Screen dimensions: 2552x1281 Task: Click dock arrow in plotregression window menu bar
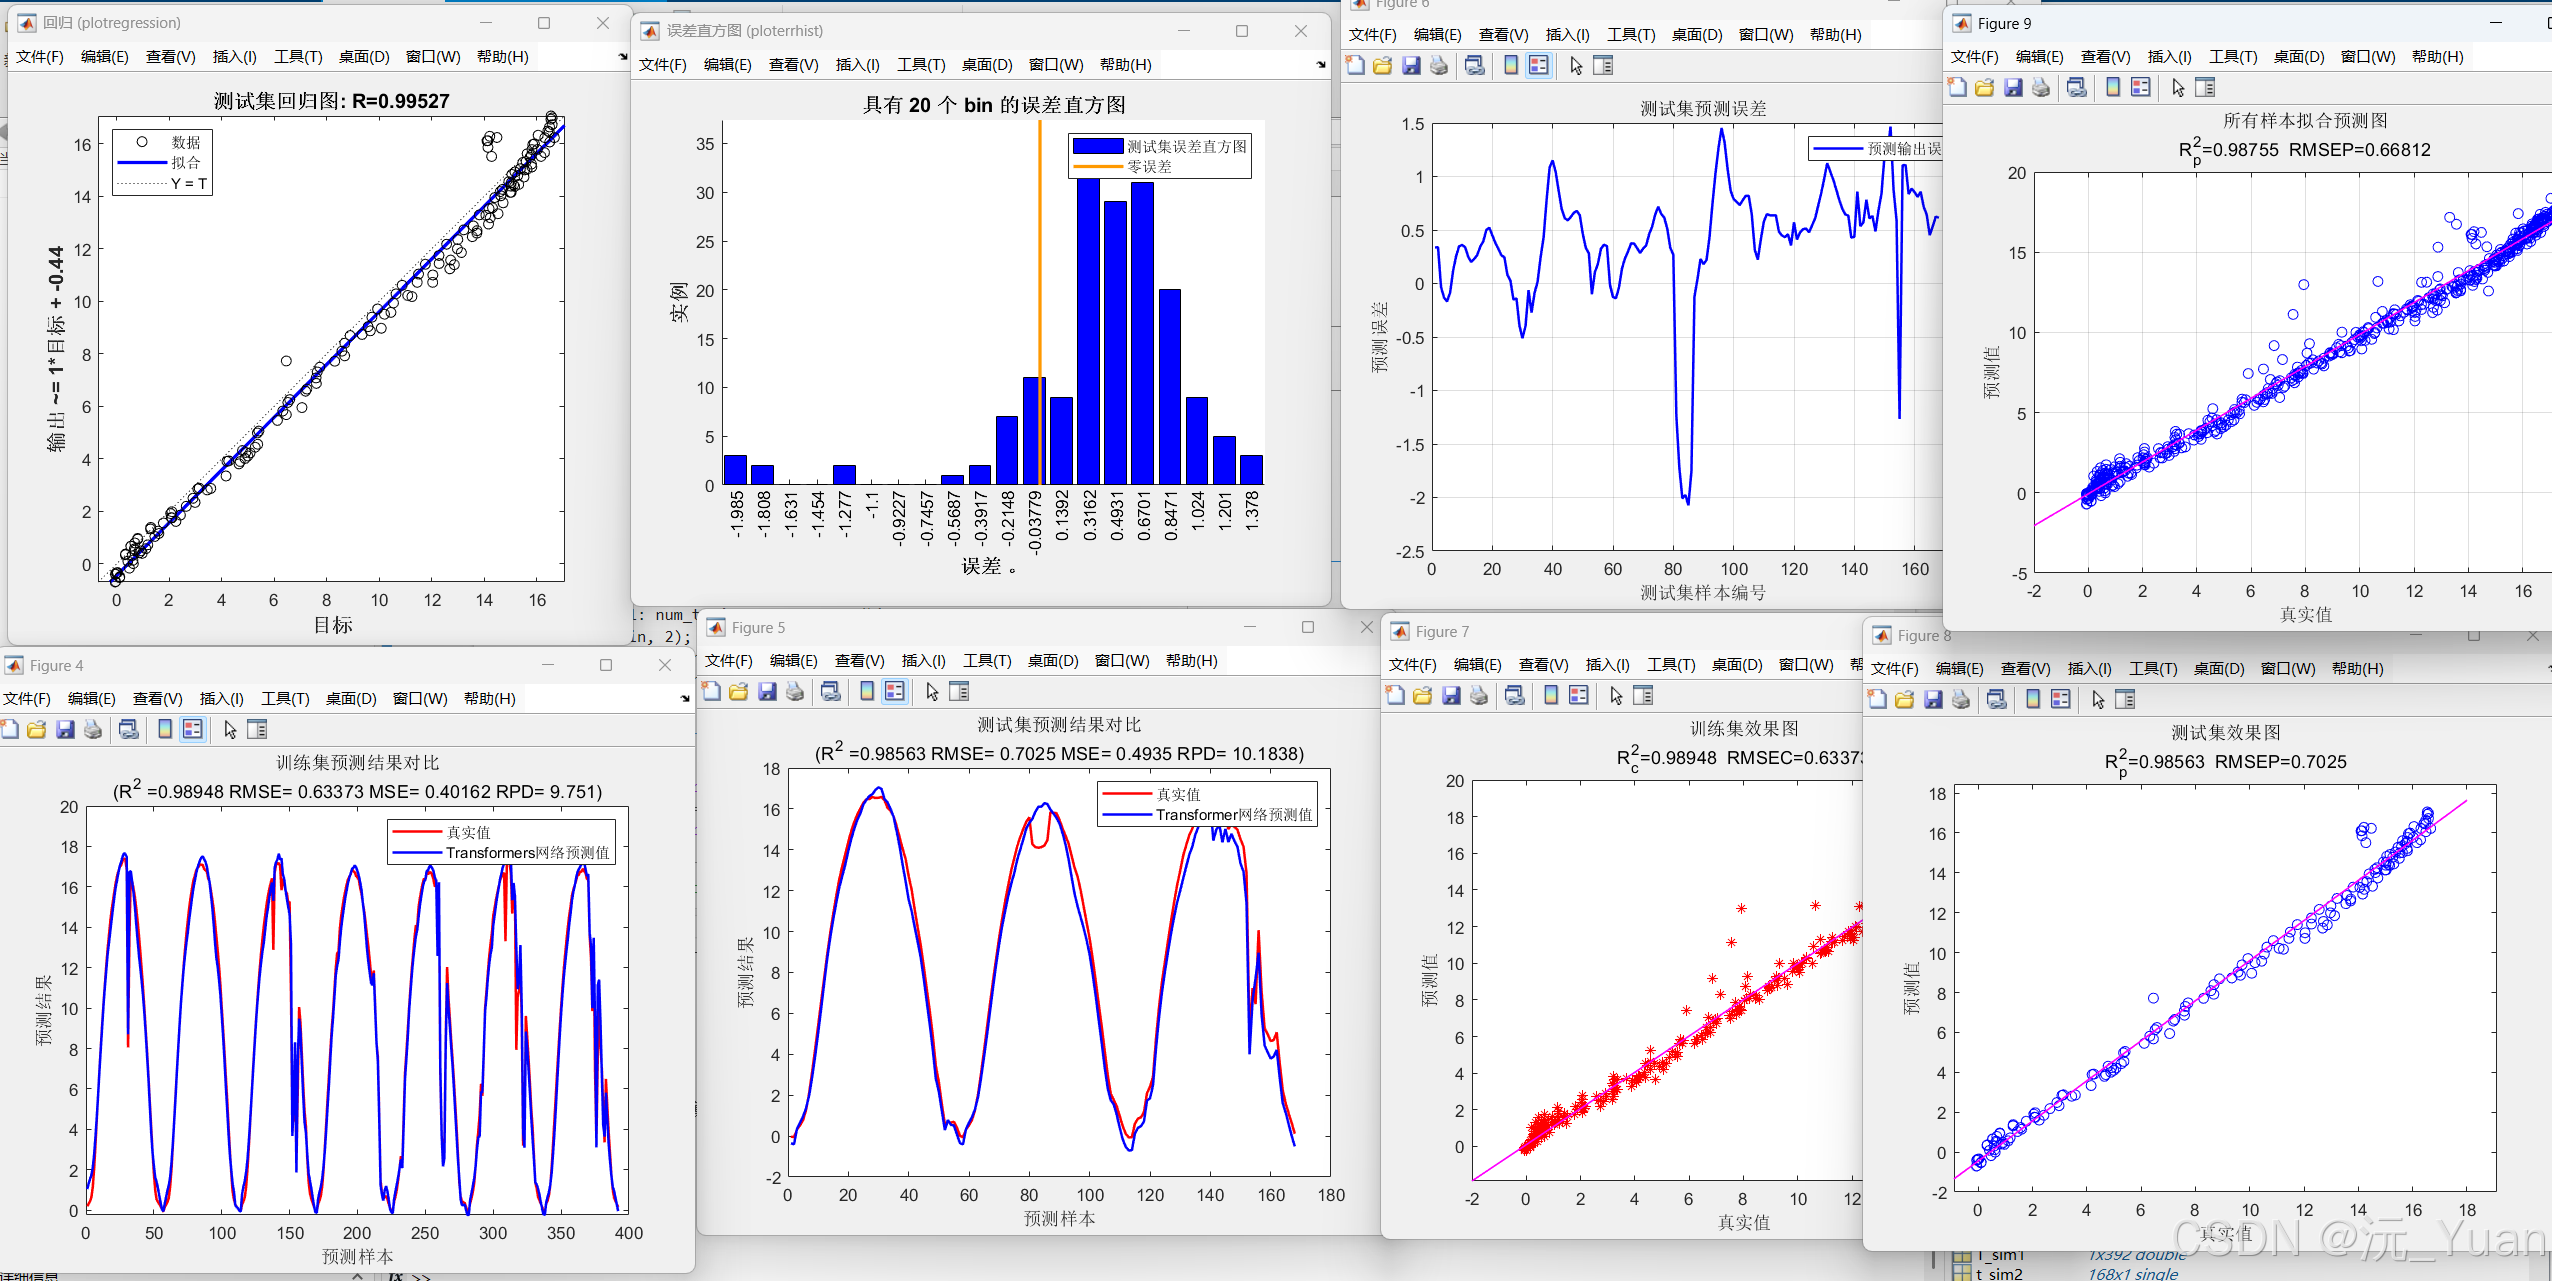(623, 57)
